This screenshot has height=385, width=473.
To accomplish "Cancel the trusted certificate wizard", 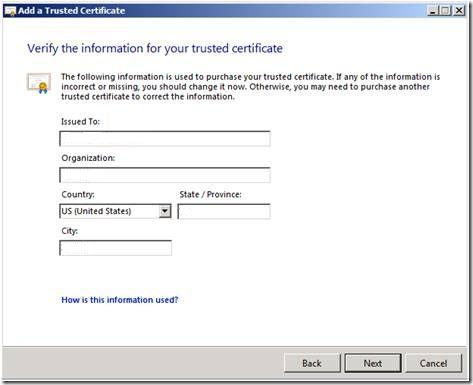I will click(x=433, y=363).
